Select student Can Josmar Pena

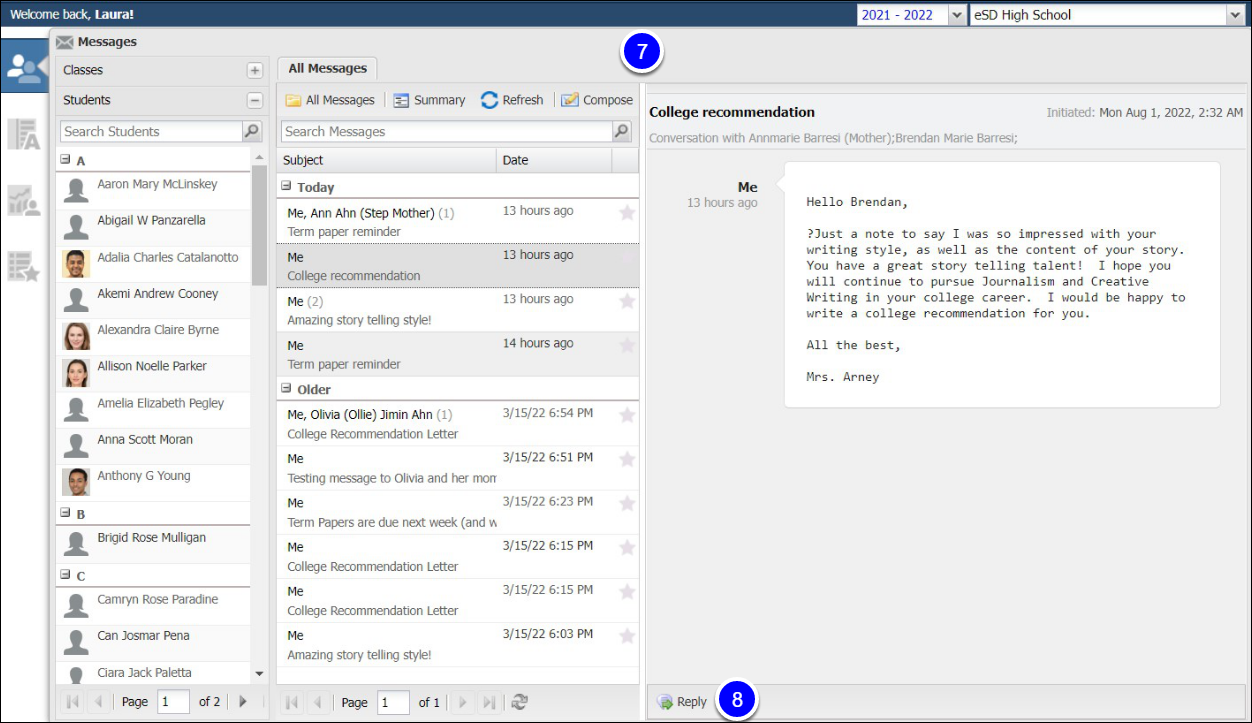[x=153, y=642]
